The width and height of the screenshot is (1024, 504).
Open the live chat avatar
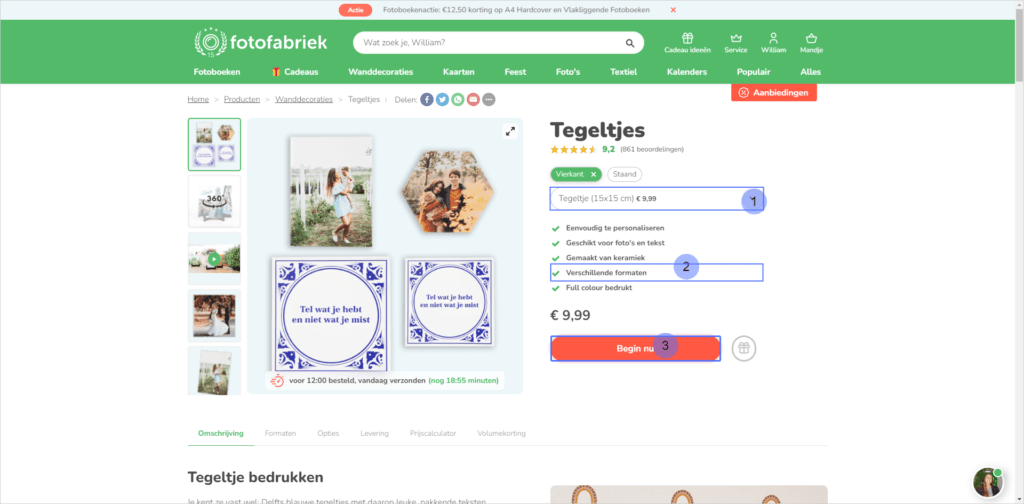coord(987,483)
